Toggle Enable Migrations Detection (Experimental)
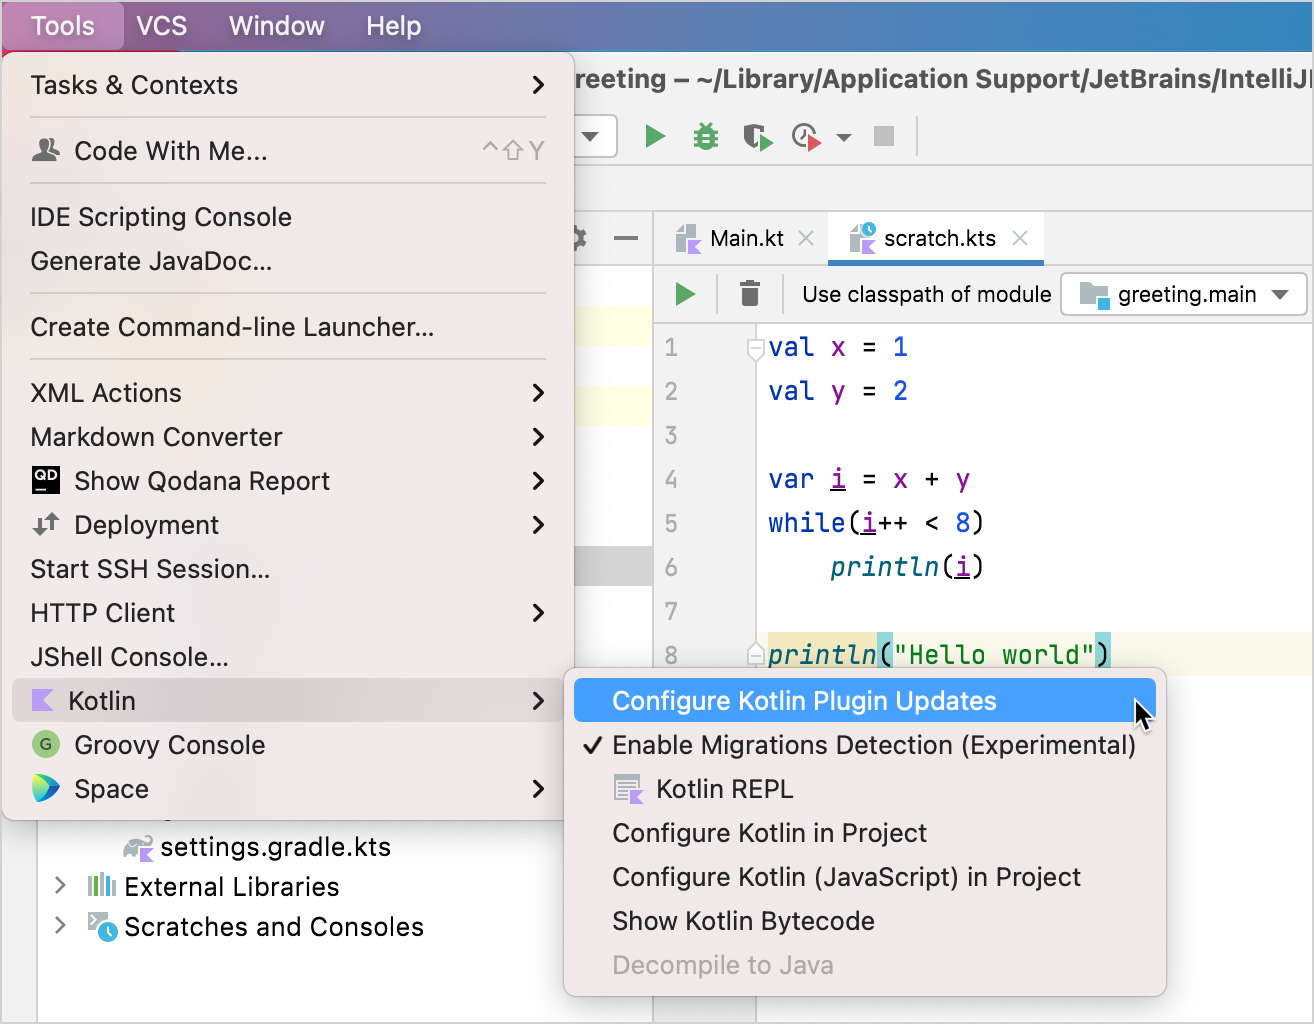This screenshot has height=1024, width=1314. click(865, 745)
